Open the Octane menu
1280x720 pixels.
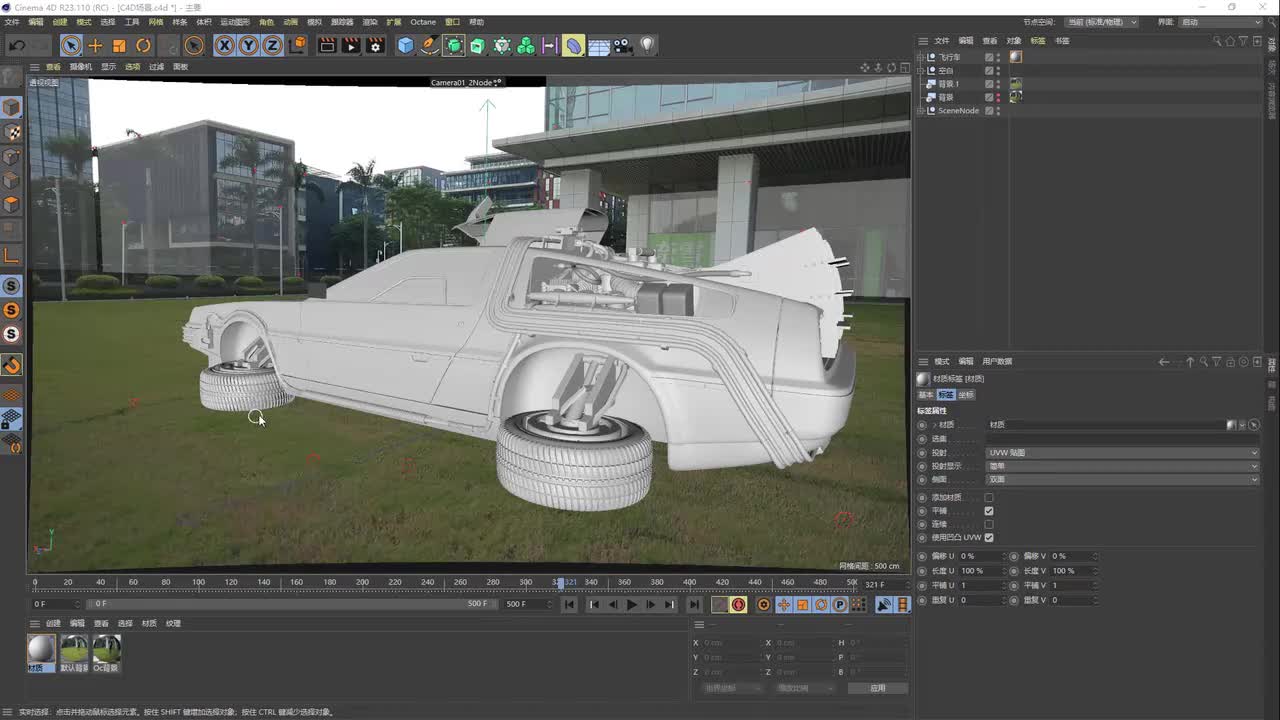coord(423,22)
